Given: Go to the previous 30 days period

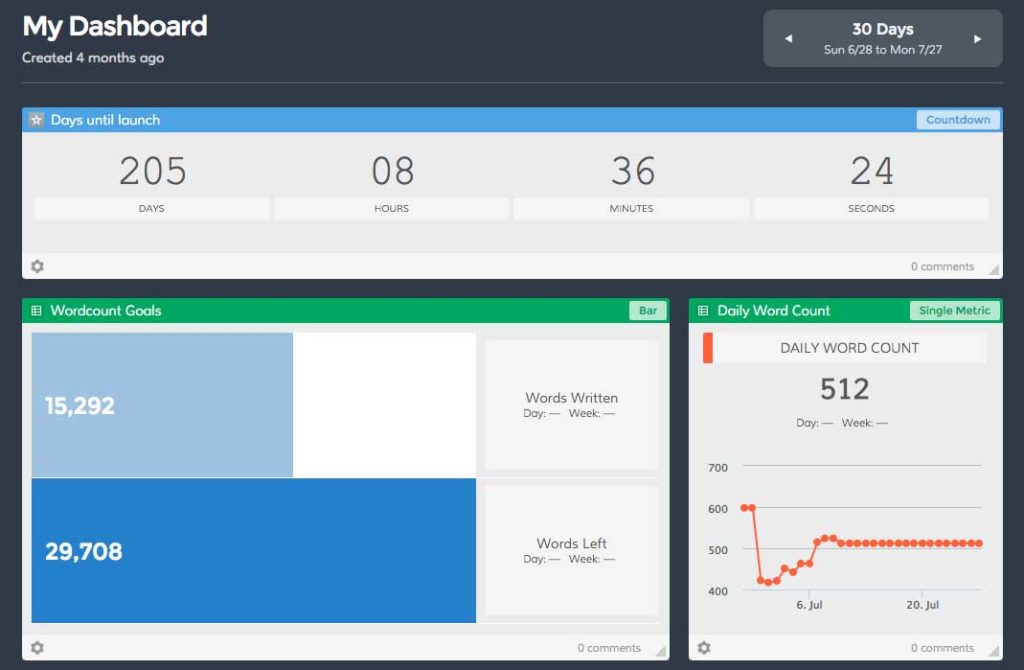Looking at the screenshot, I should pos(788,39).
